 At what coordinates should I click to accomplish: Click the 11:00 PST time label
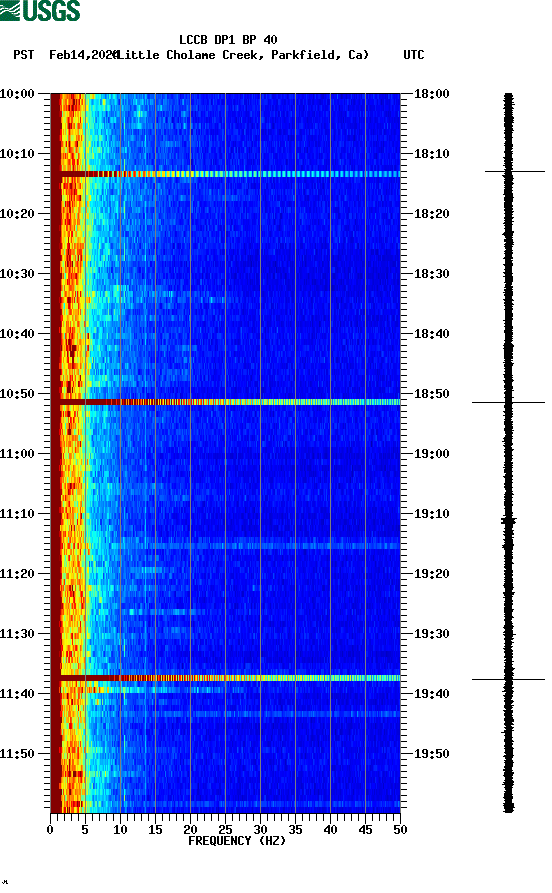[x=17, y=454]
